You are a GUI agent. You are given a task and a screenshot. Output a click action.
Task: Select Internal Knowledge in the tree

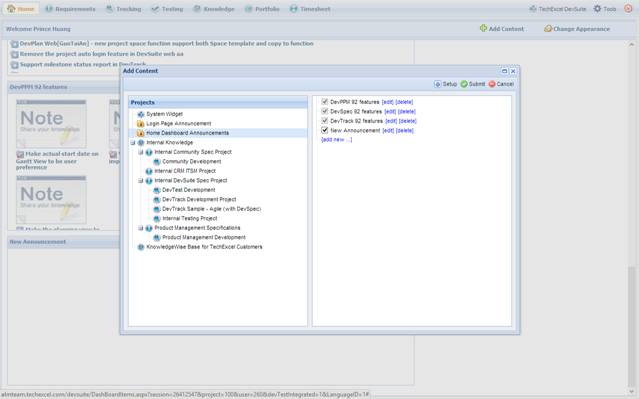point(170,143)
